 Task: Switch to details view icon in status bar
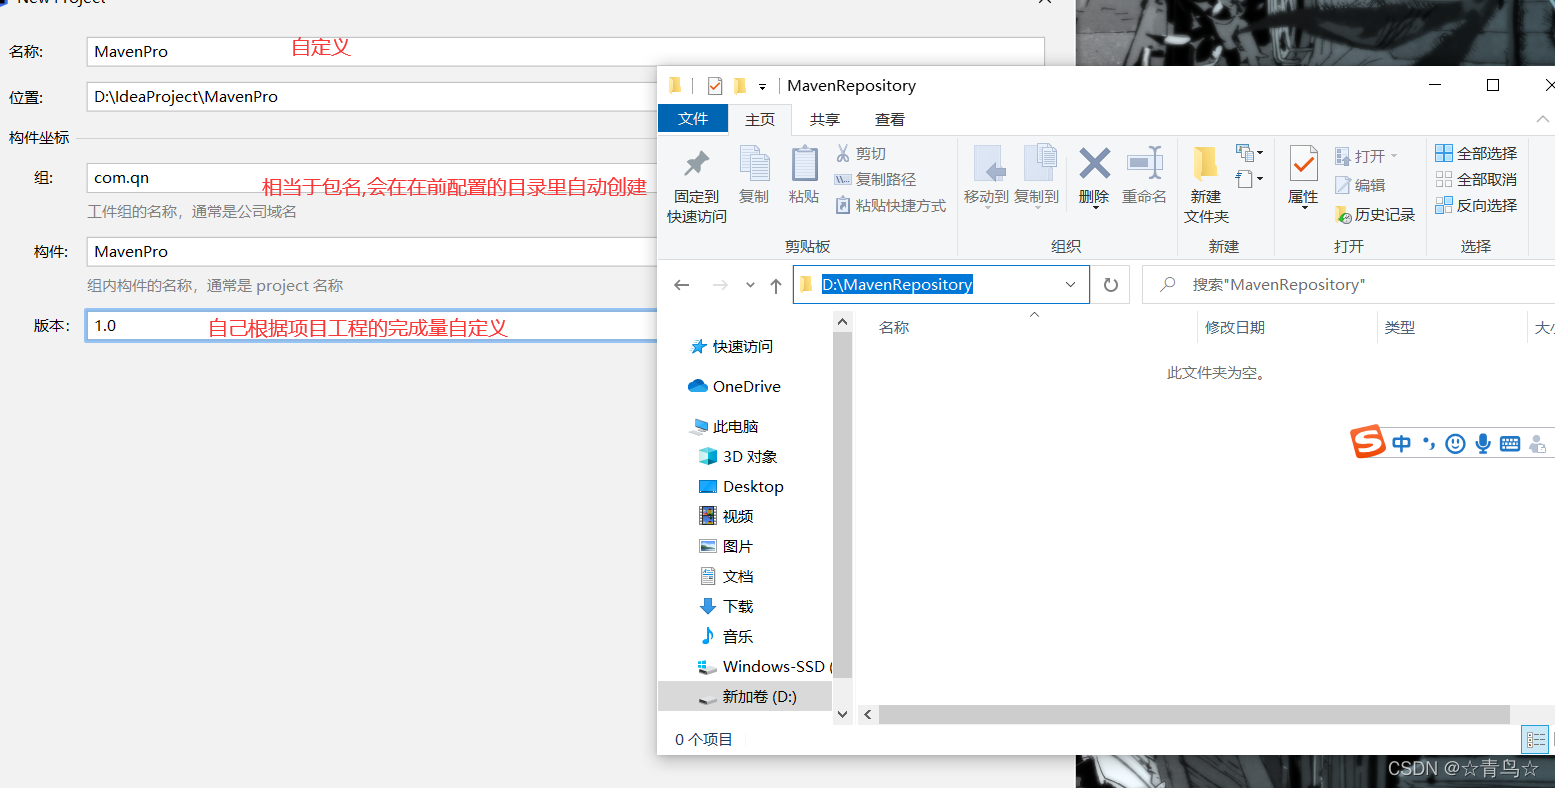coord(1536,740)
